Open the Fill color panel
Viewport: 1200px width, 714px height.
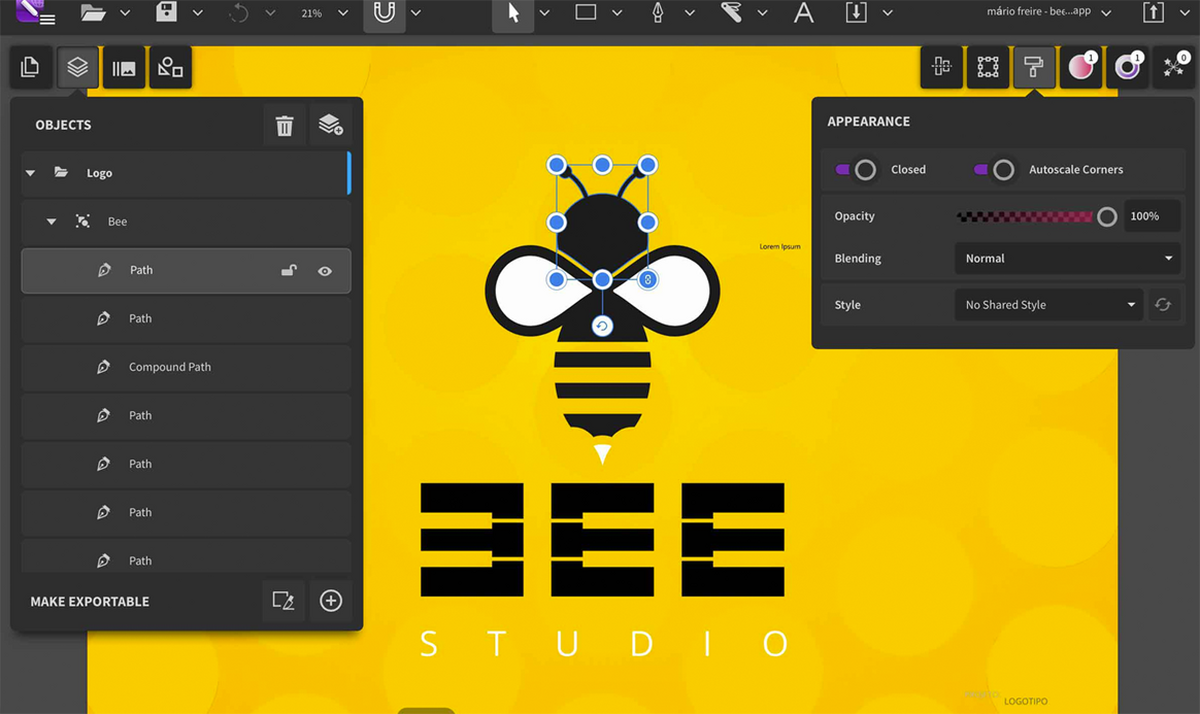point(1080,67)
